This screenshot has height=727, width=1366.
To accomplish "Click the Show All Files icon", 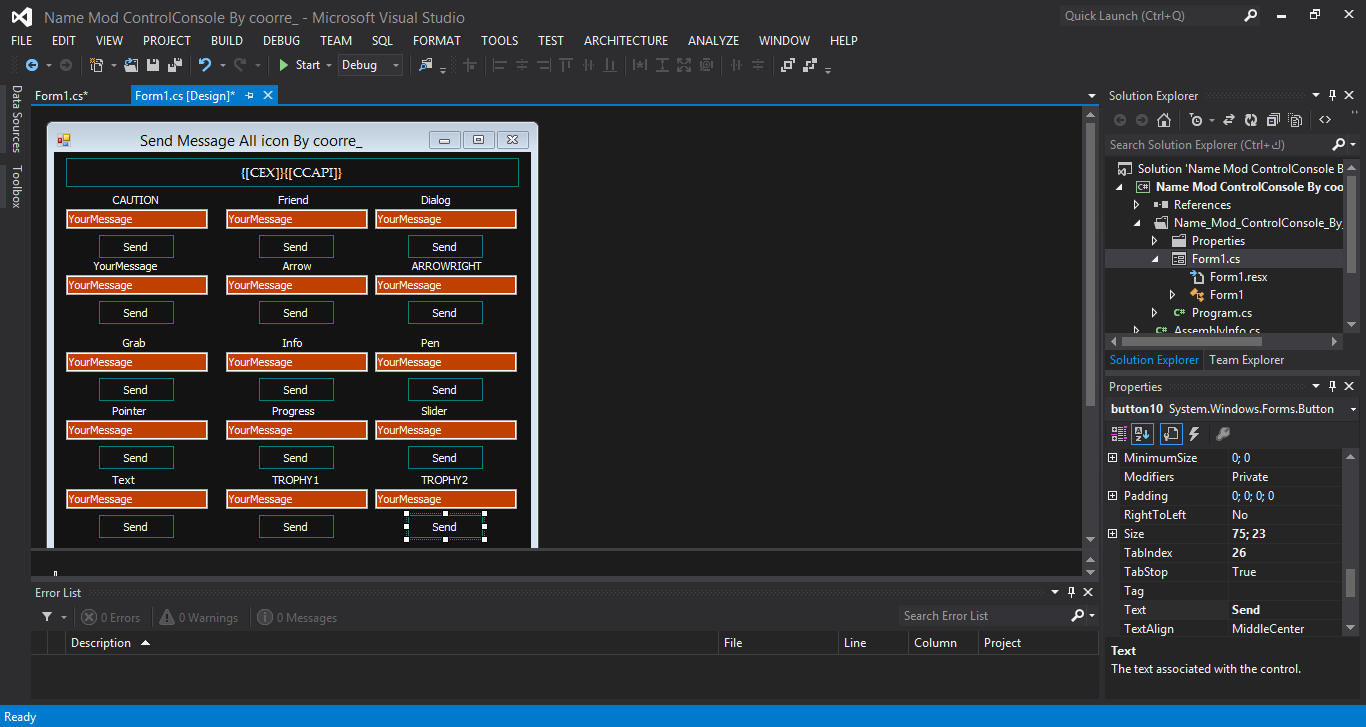I will [x=1295, y=120].
